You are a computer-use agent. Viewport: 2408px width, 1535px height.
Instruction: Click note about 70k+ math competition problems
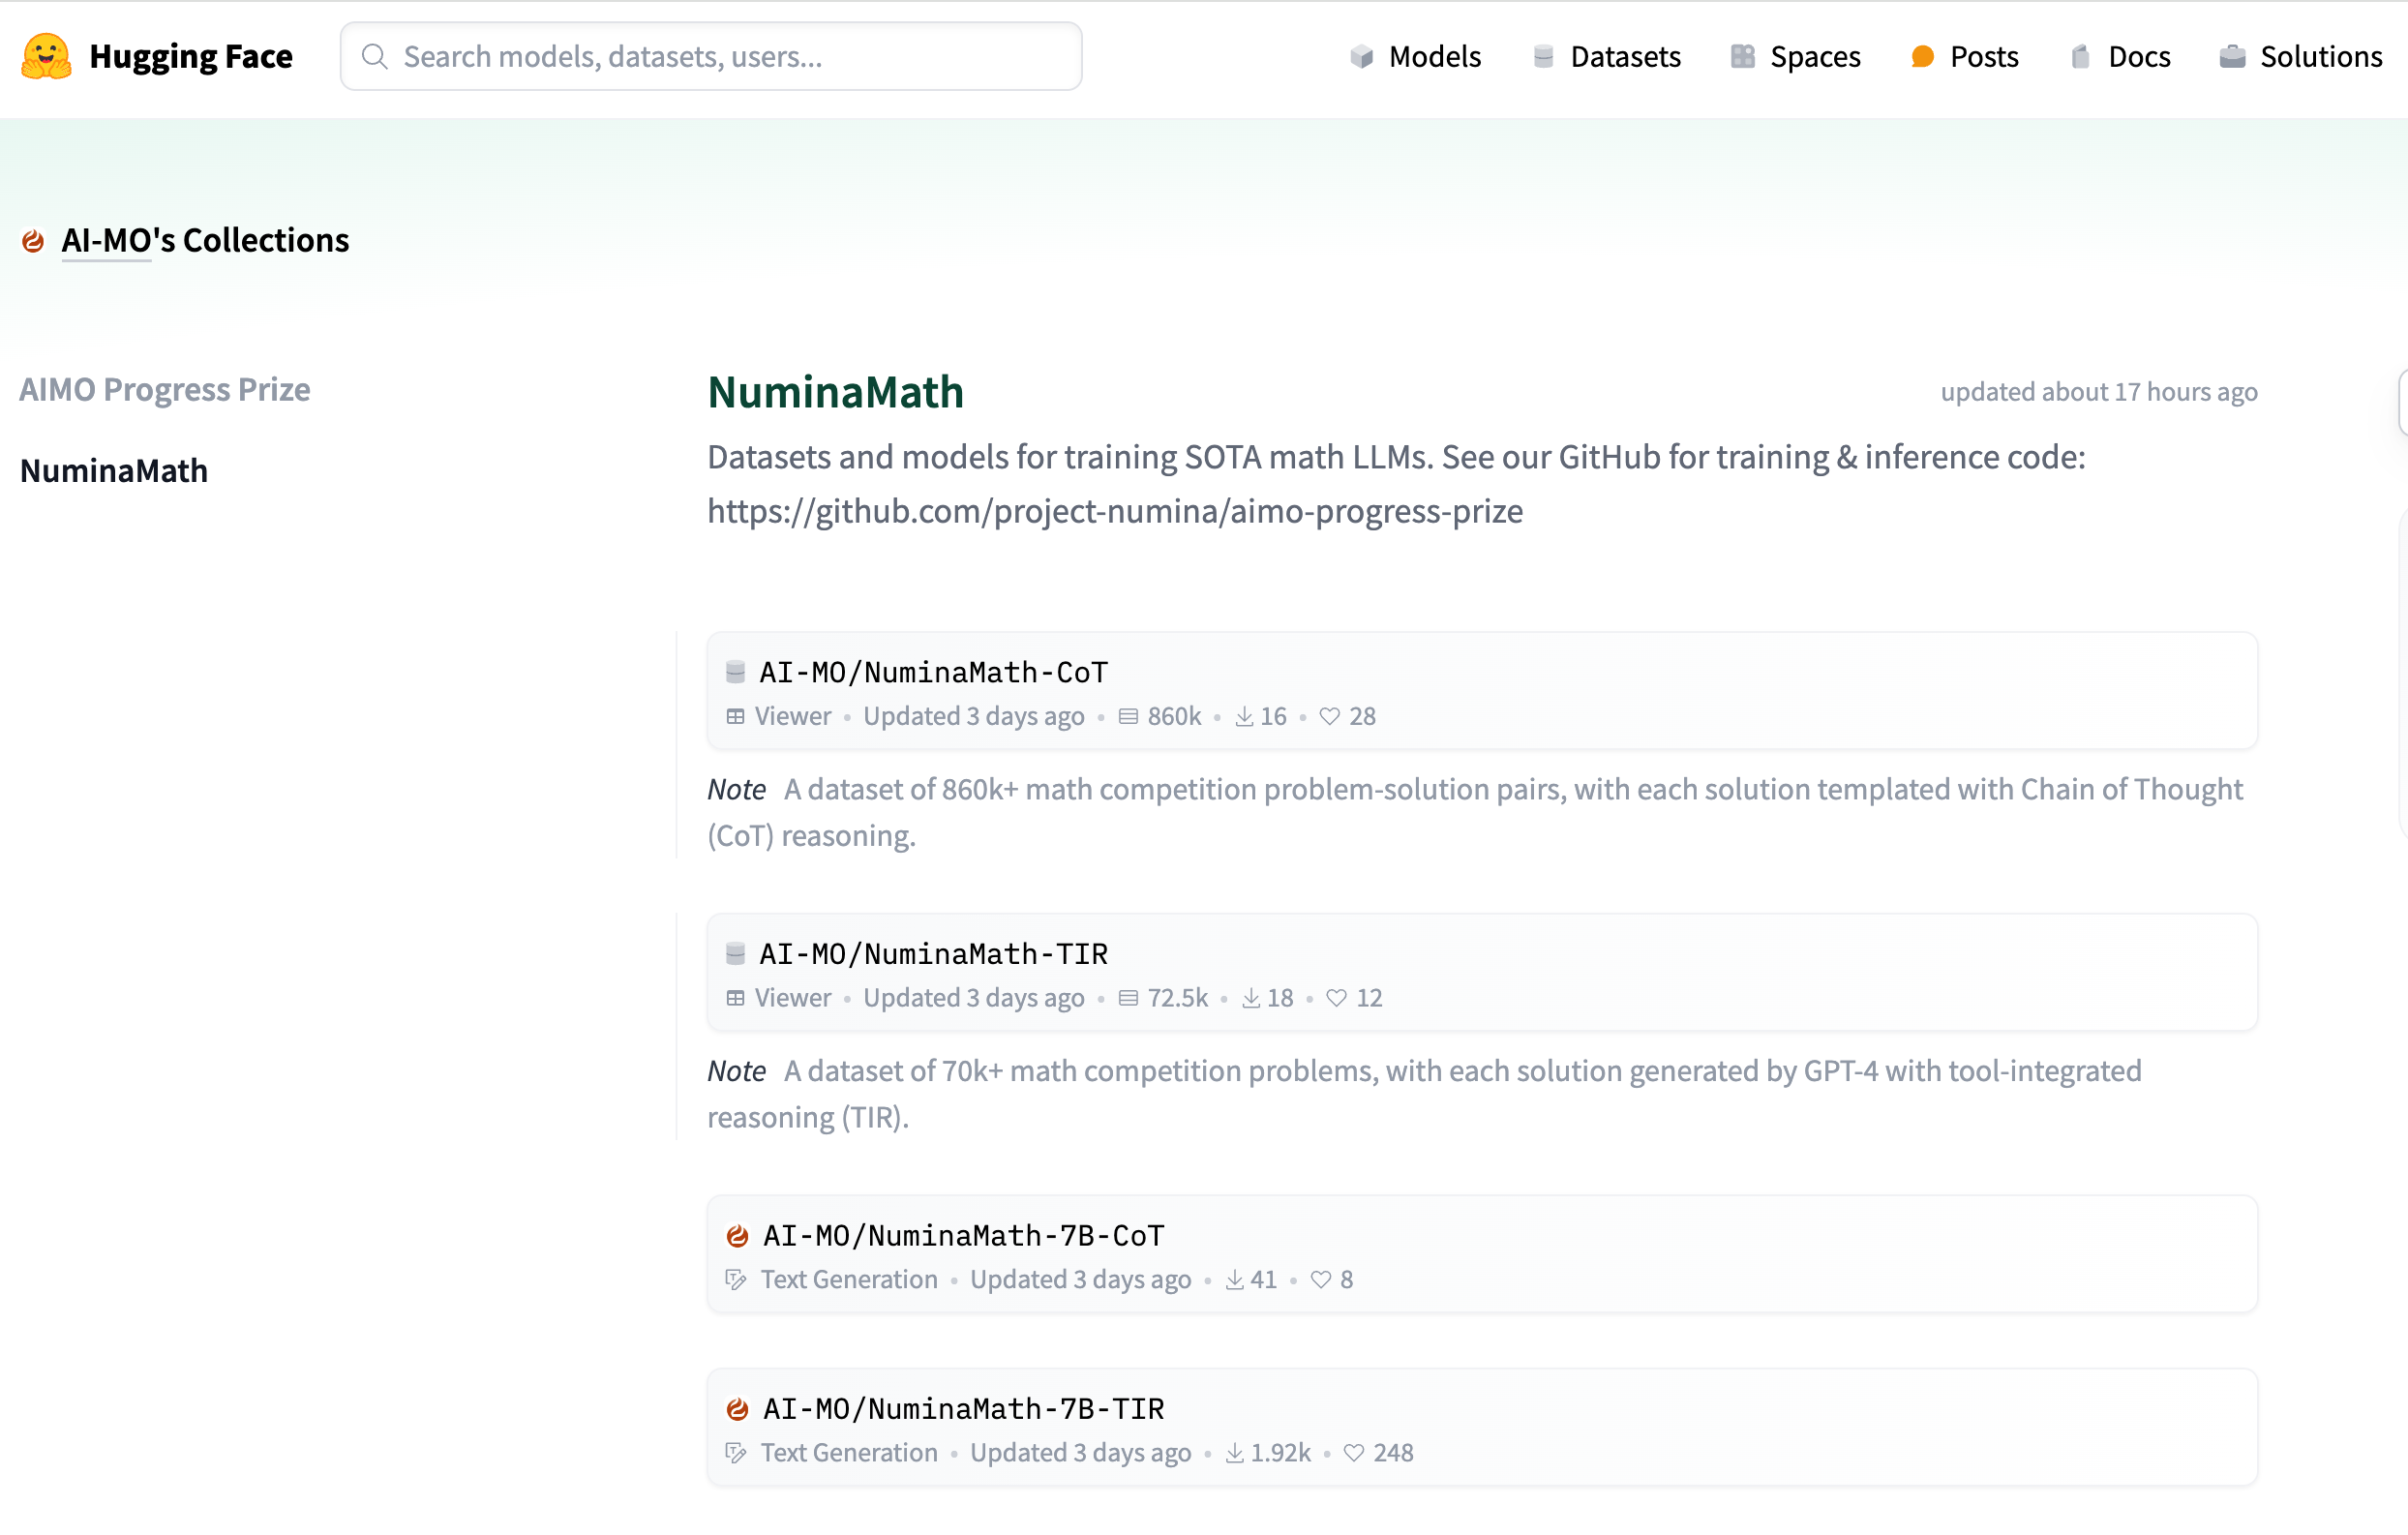coord(1424,1095)
